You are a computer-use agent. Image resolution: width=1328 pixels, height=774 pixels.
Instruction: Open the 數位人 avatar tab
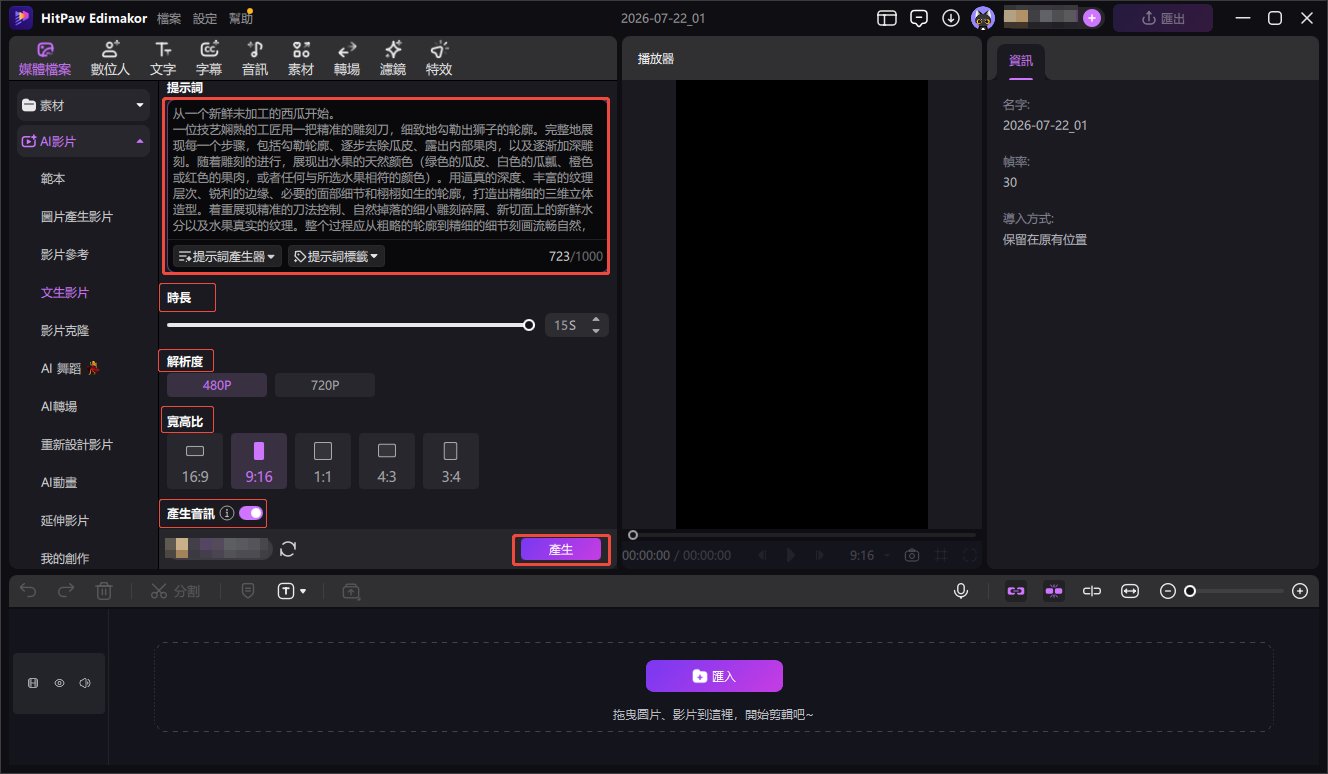click(x=110, y=59)
